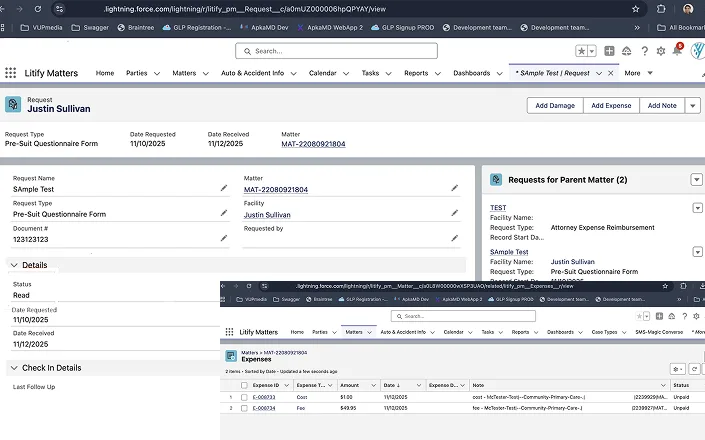Open Justin Sullivan Facility link

pyautogui.click(x=267, y=215)
